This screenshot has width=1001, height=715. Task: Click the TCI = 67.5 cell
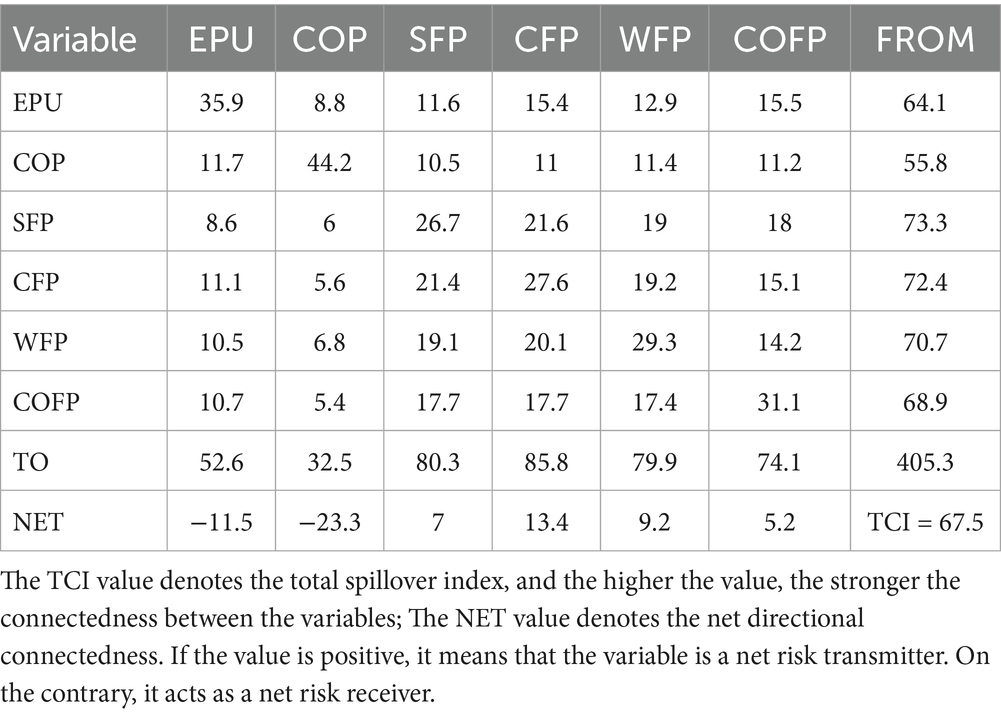925,522
